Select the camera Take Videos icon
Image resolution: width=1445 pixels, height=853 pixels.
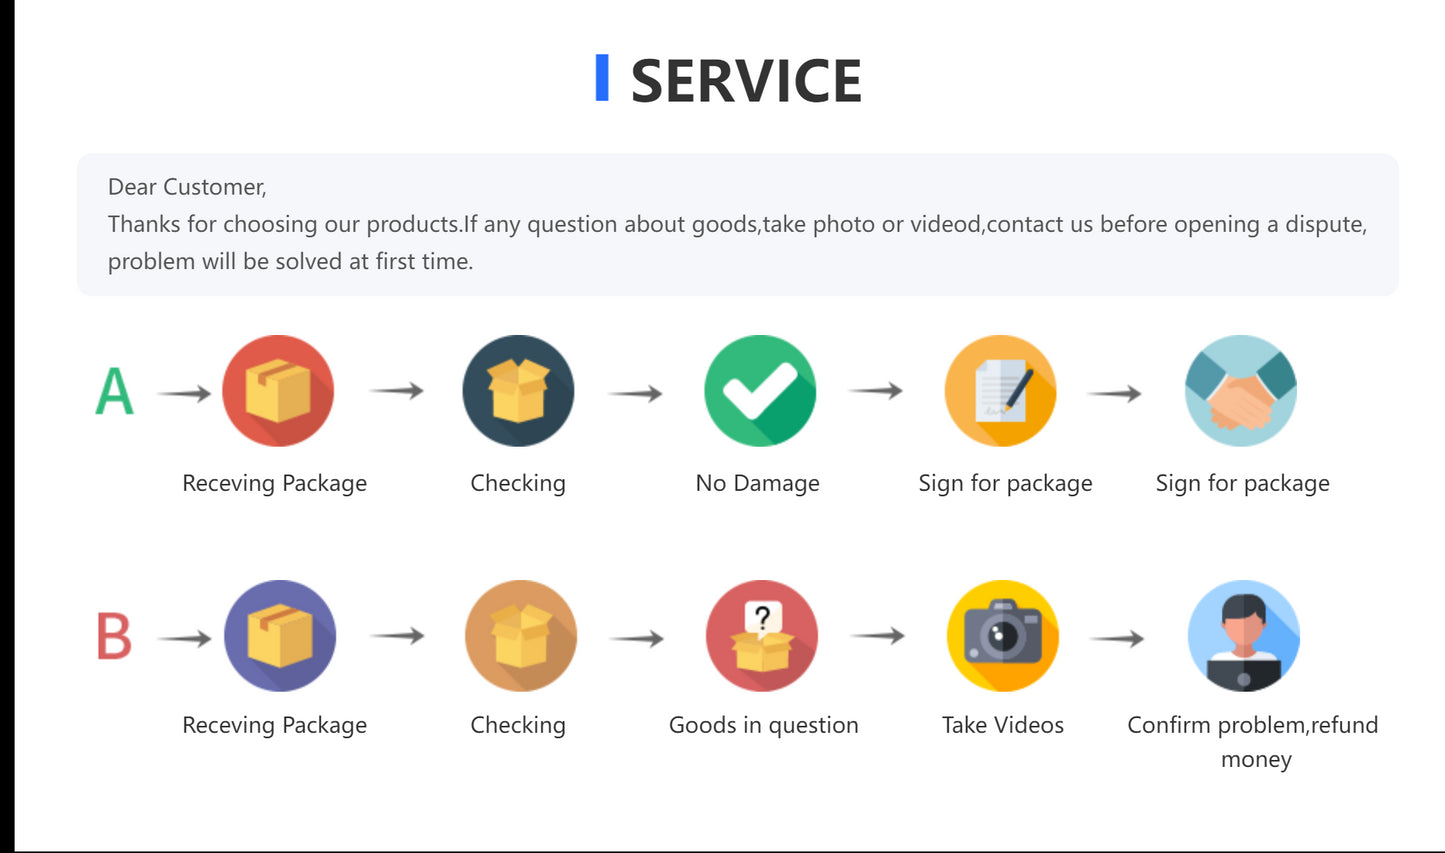click(x=1002, y=636)
